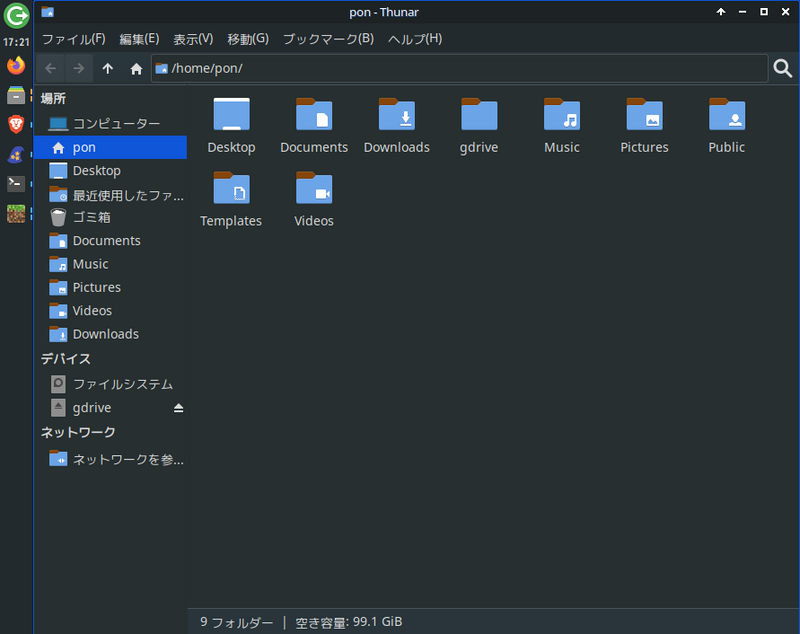Screen dimensions: 800x634
Task: Click the デバイス sidebar header
Action: click(66, 359)
